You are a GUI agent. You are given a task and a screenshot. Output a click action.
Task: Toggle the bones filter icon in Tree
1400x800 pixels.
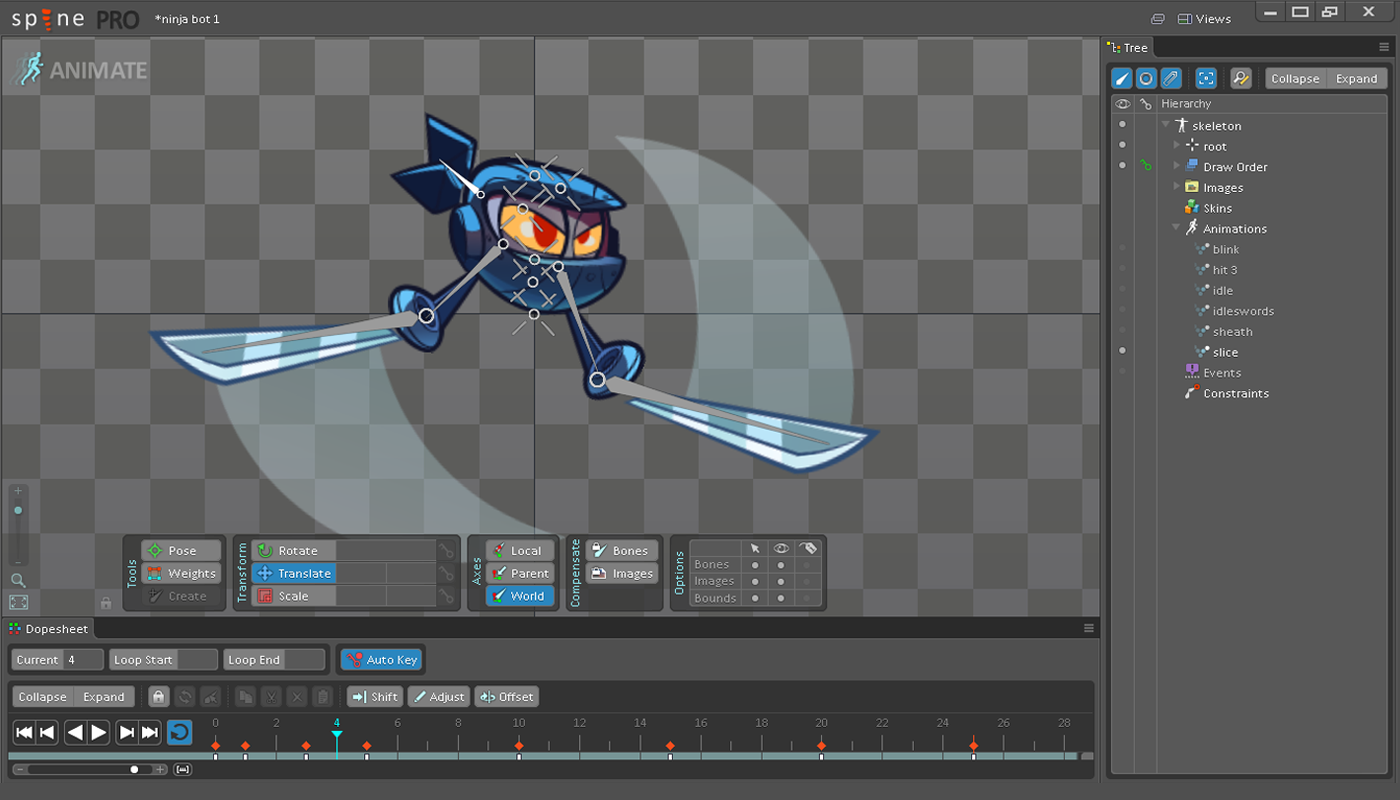click(x=1122, y=78)
